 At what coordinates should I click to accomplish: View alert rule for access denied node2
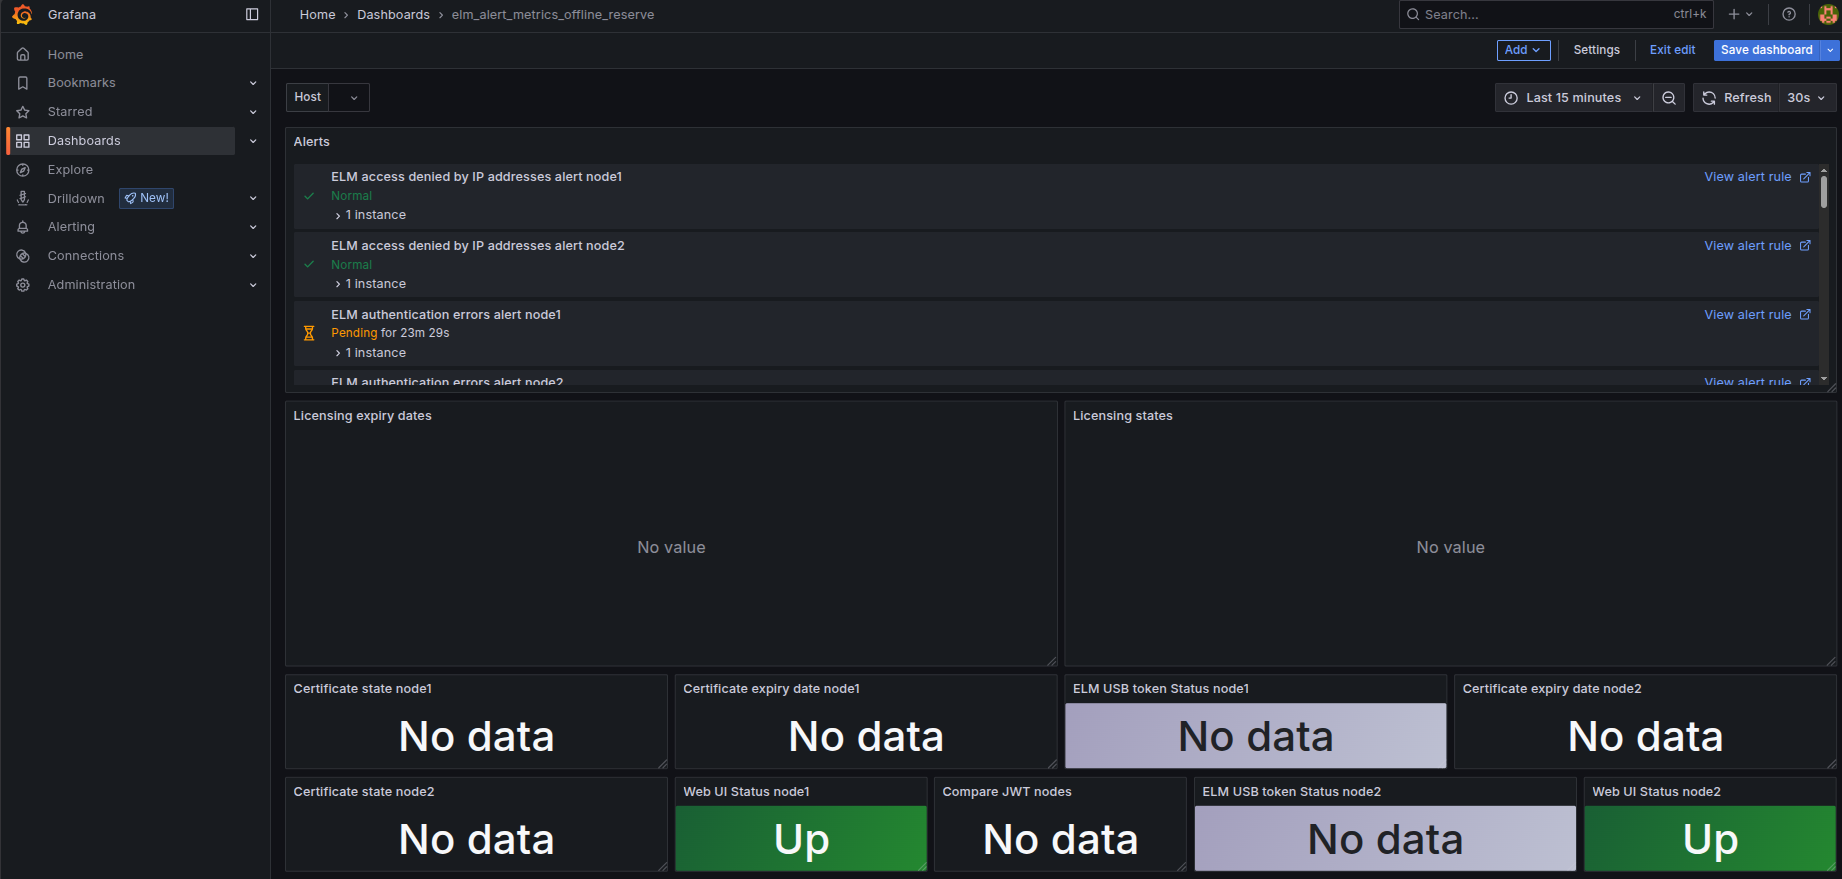coord(1757,246)
